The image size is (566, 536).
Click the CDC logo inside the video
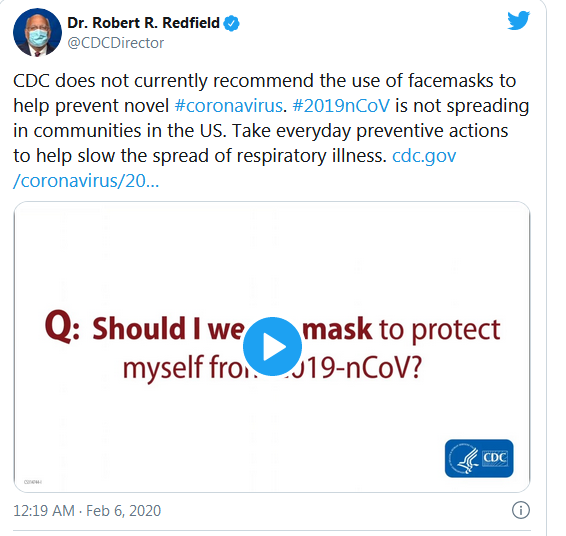click(479, 458)
